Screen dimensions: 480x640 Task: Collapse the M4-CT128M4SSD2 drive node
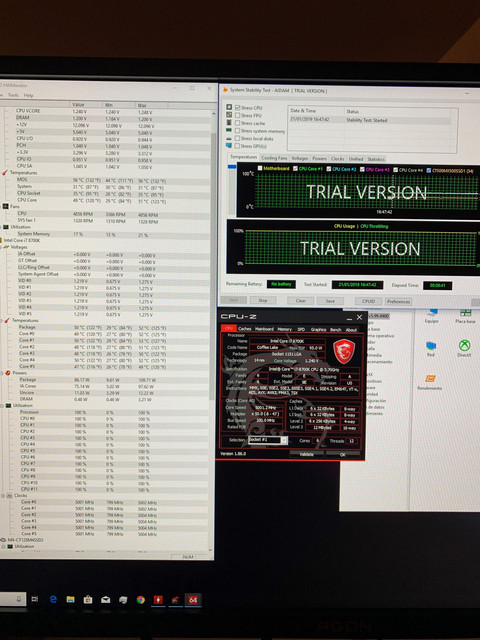tap(2, 540)
